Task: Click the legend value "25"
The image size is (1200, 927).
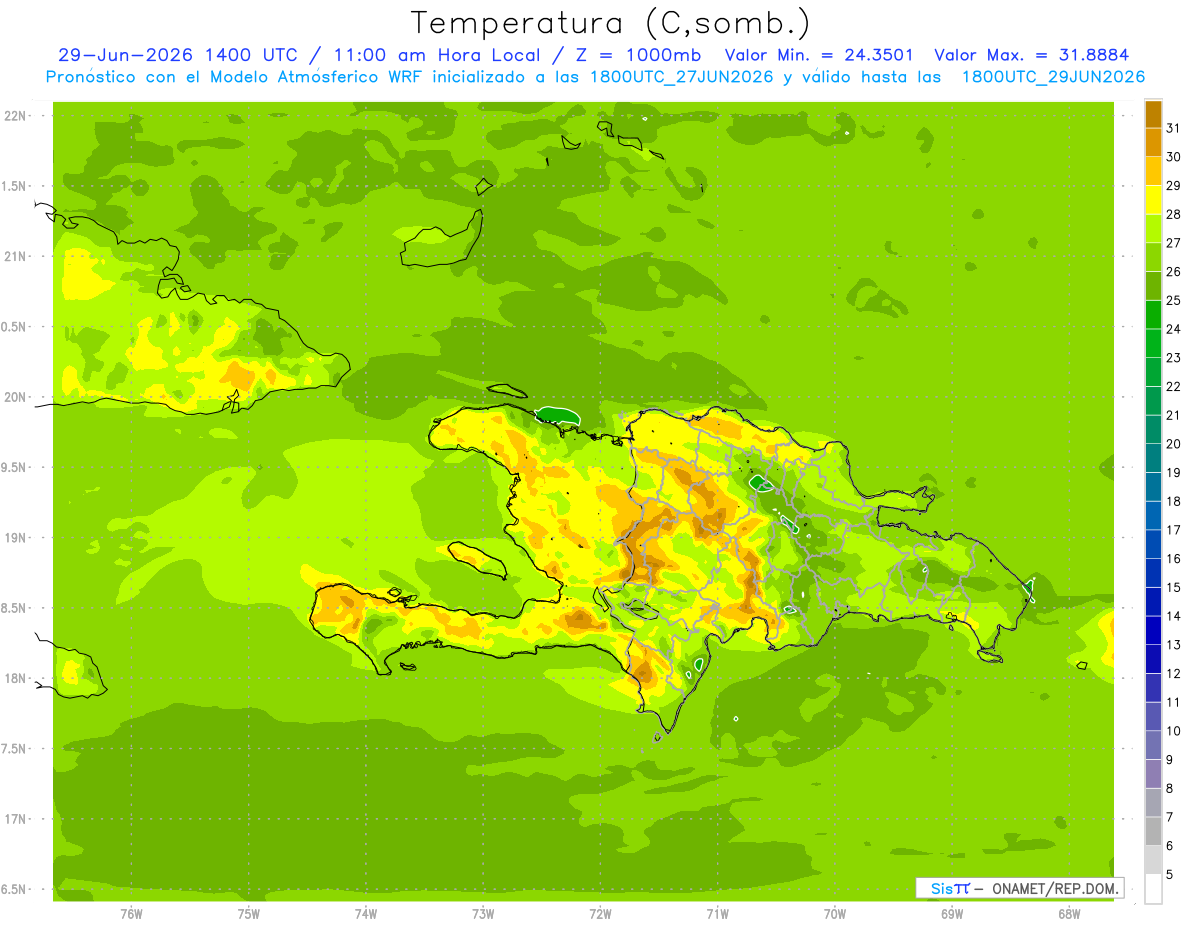Action: [x=1174, y=300]
